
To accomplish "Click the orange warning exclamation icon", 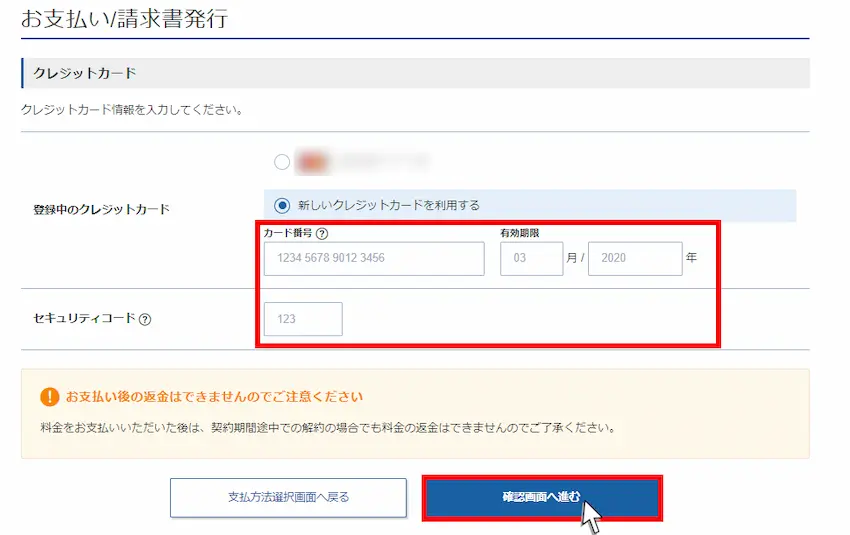I will 50,397.
